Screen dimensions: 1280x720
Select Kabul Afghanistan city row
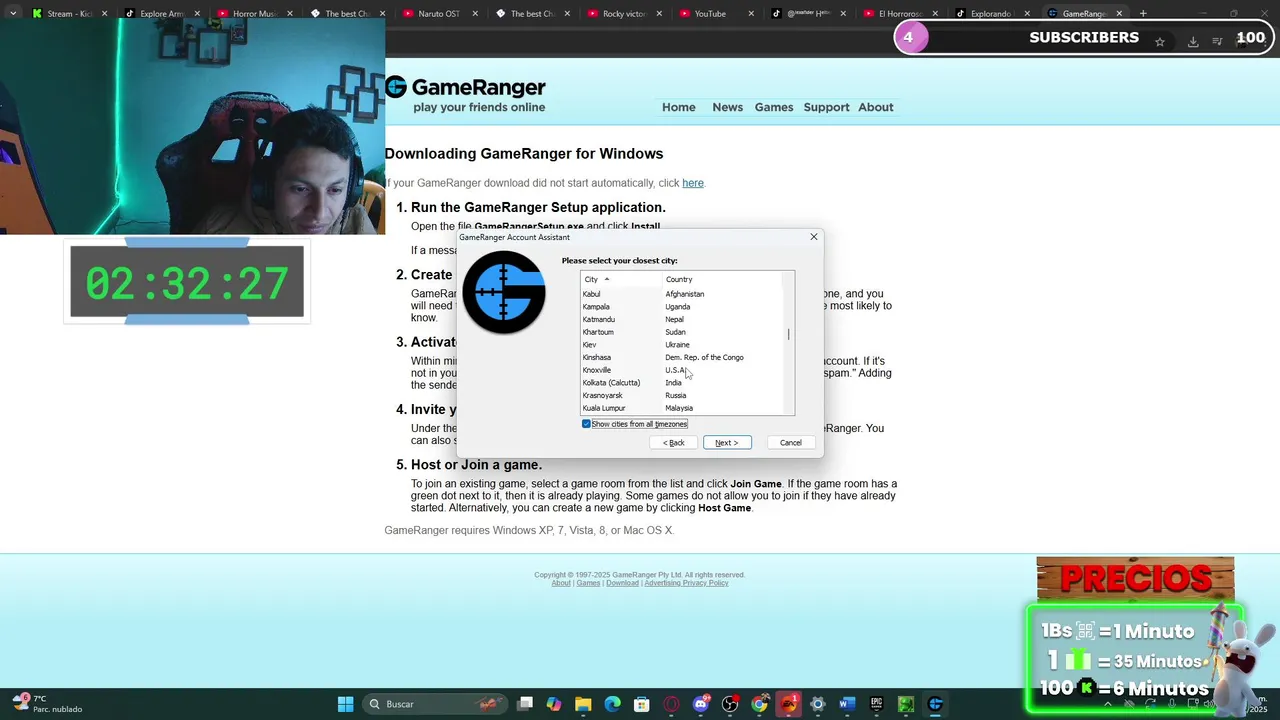point(683,294)
